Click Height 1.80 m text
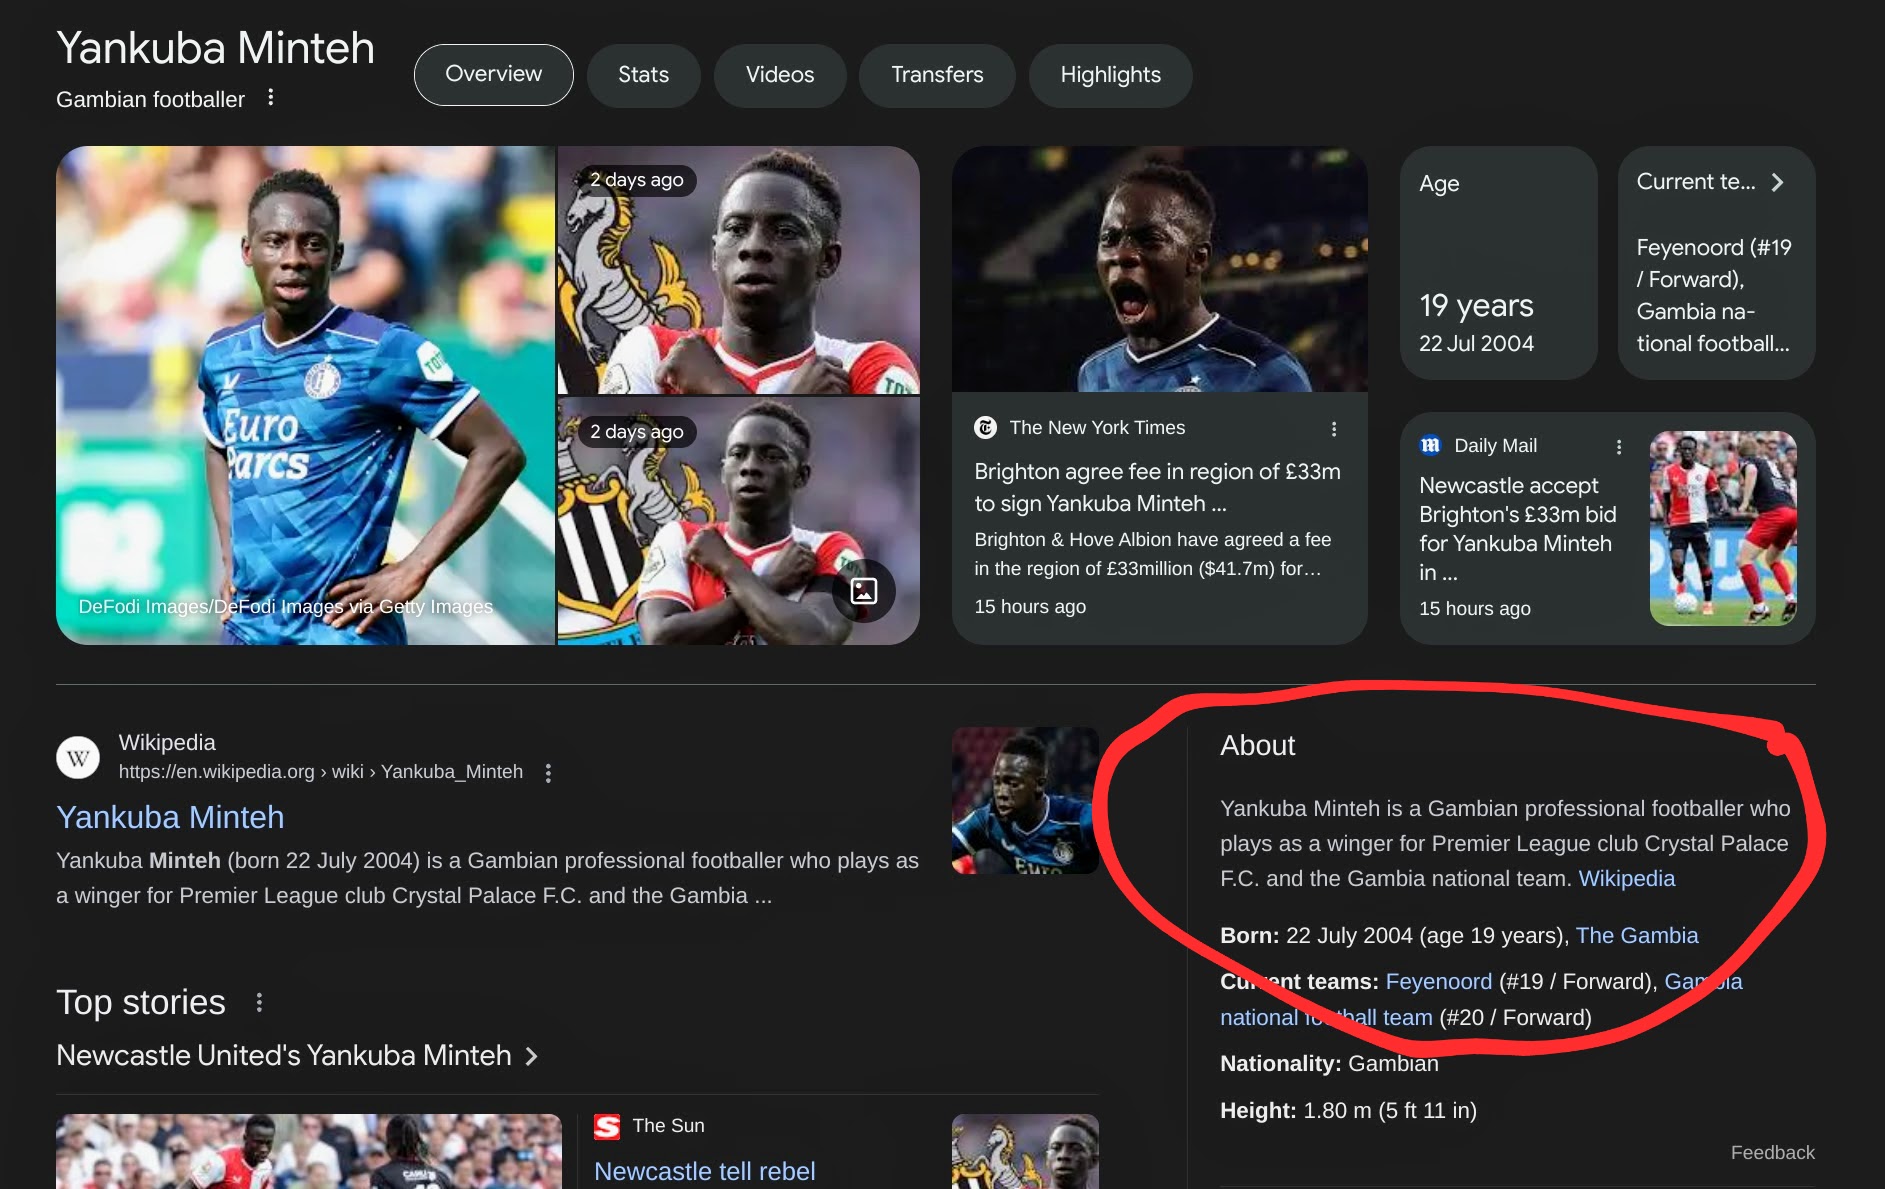1885x1189 pixels. click(1348, 1110)
